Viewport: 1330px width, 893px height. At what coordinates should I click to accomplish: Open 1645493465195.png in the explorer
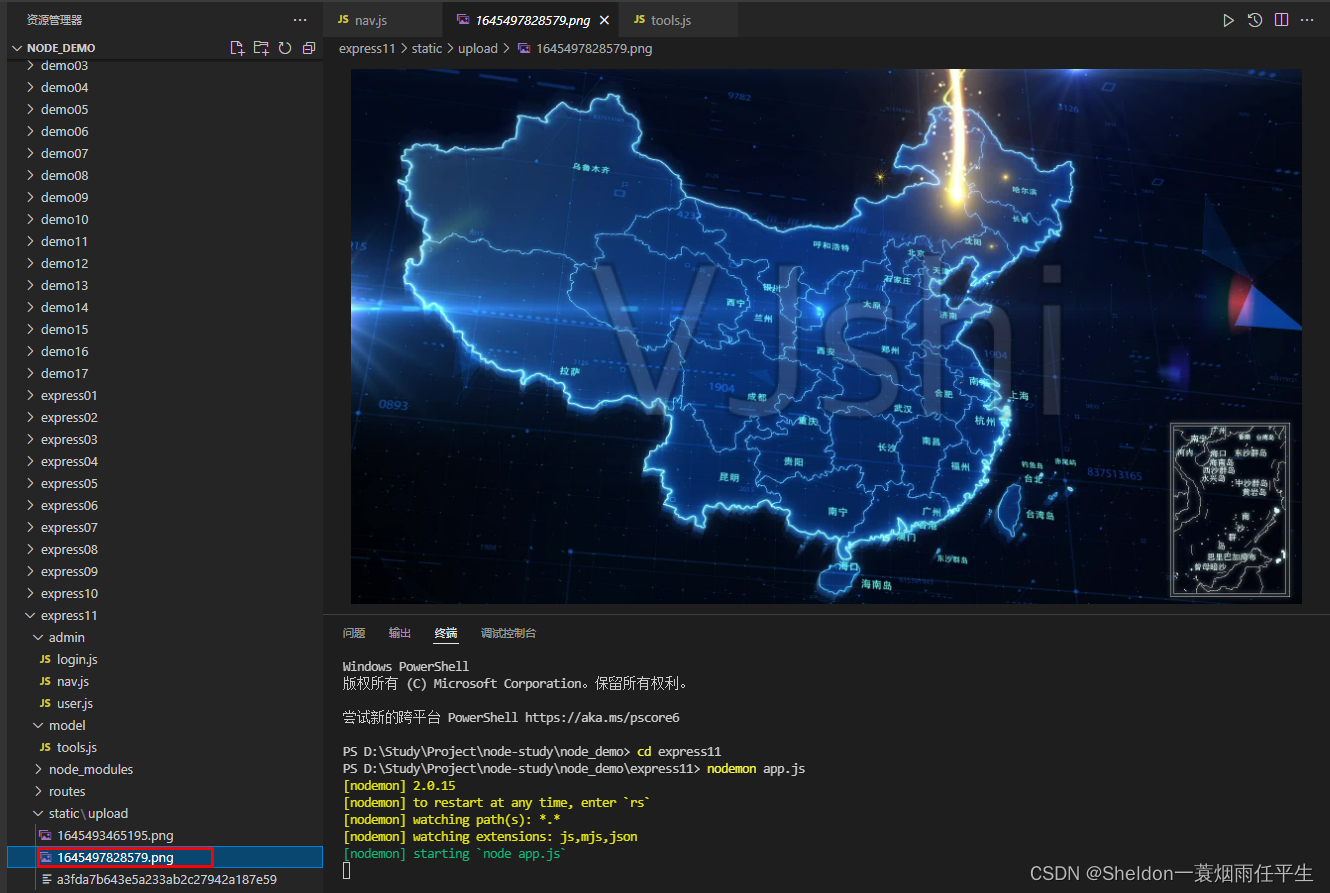(x=165, y=835)
